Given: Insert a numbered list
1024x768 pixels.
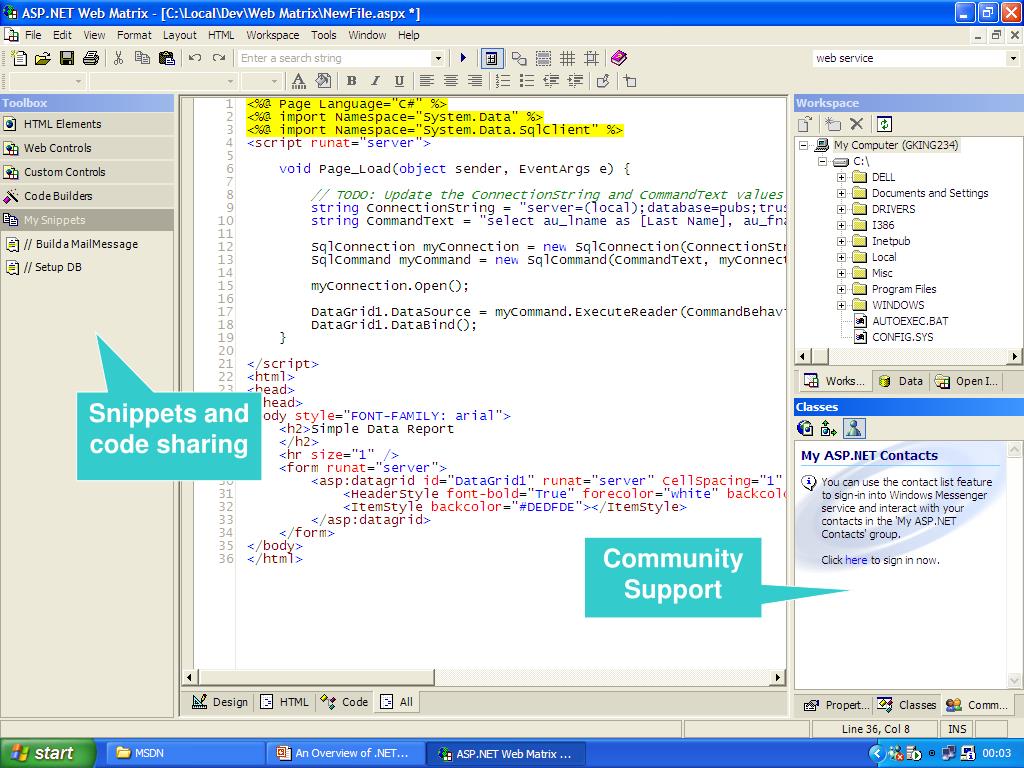Looking at the screenshot, I should (x=502, y=81).
